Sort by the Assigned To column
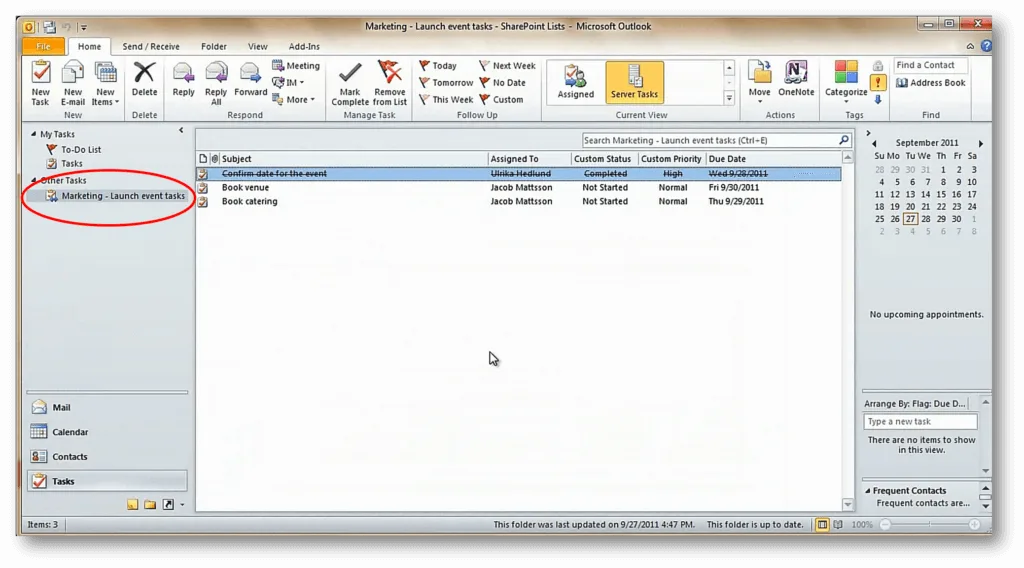Image resolution: width=1024 pixels, height=568 pixels. tap(529, 159)
